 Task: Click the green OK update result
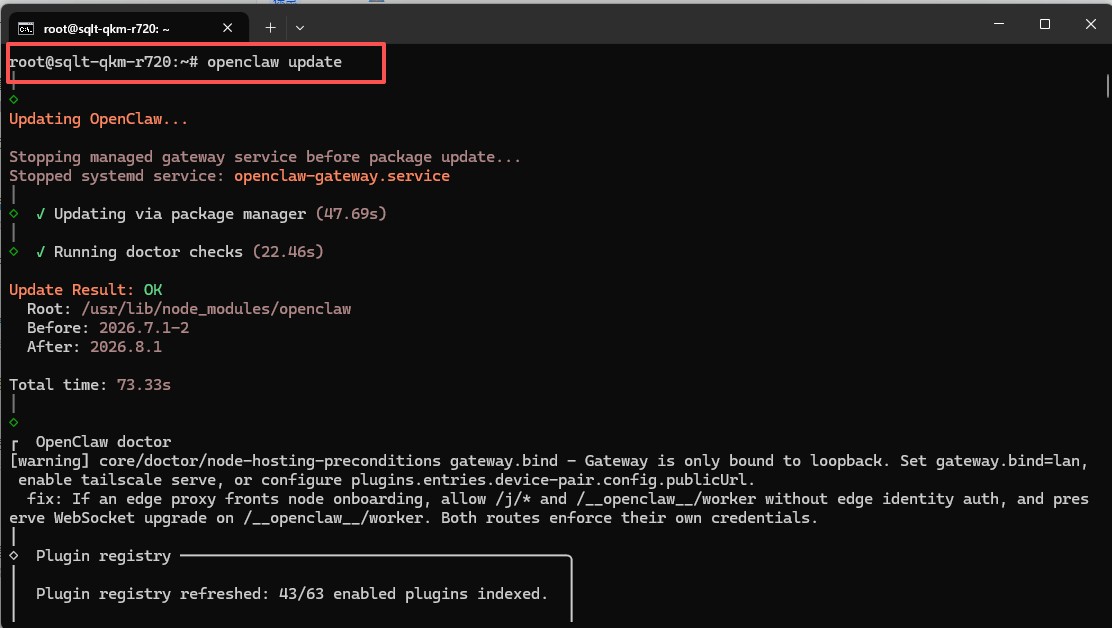click(153, 290)
